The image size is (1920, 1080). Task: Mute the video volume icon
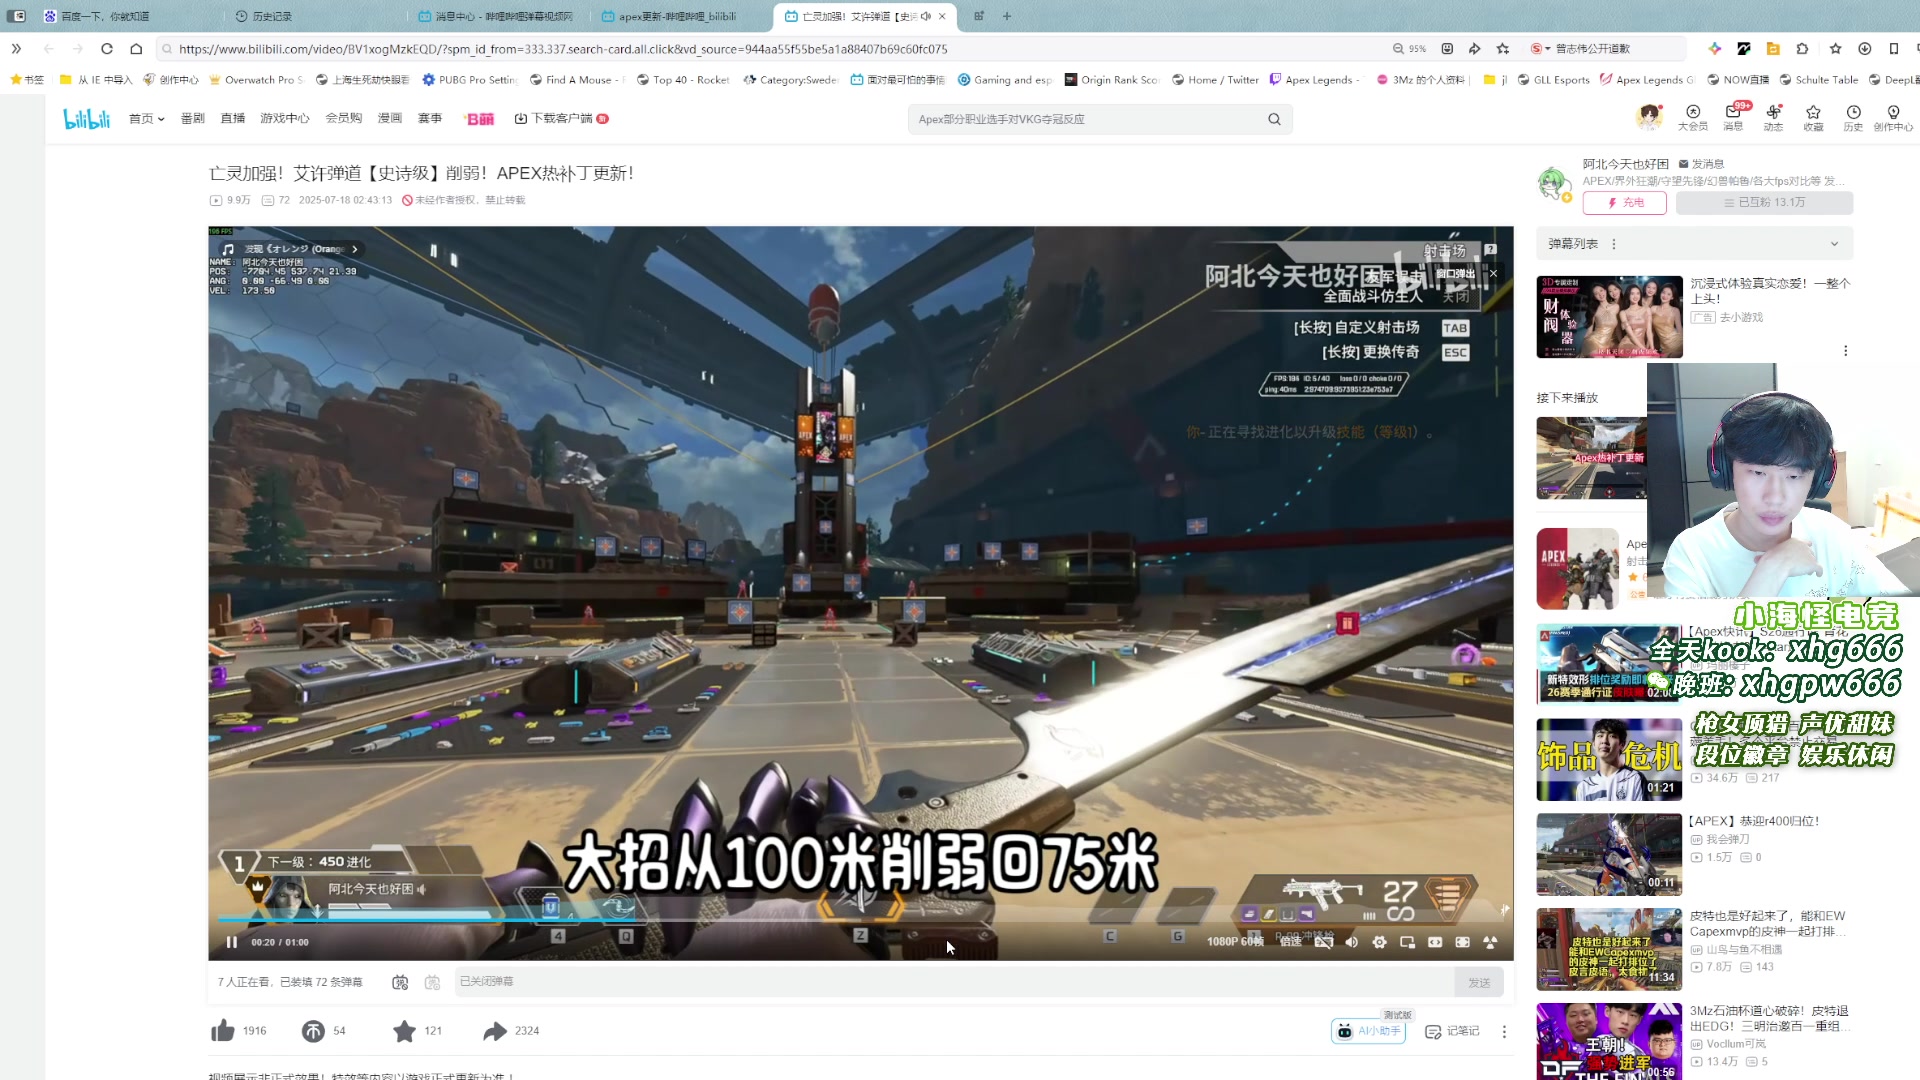pyautogui.click(x=1352, y=942)
